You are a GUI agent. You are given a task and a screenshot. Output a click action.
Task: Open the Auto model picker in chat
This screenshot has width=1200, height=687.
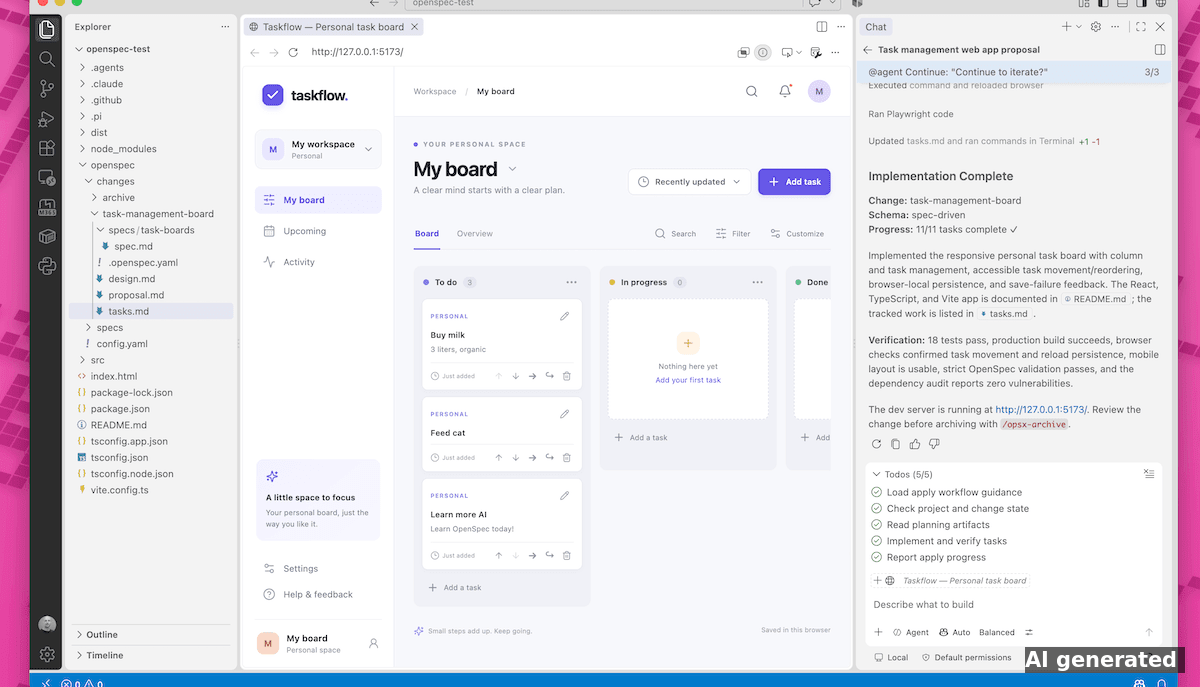[954, 632]
